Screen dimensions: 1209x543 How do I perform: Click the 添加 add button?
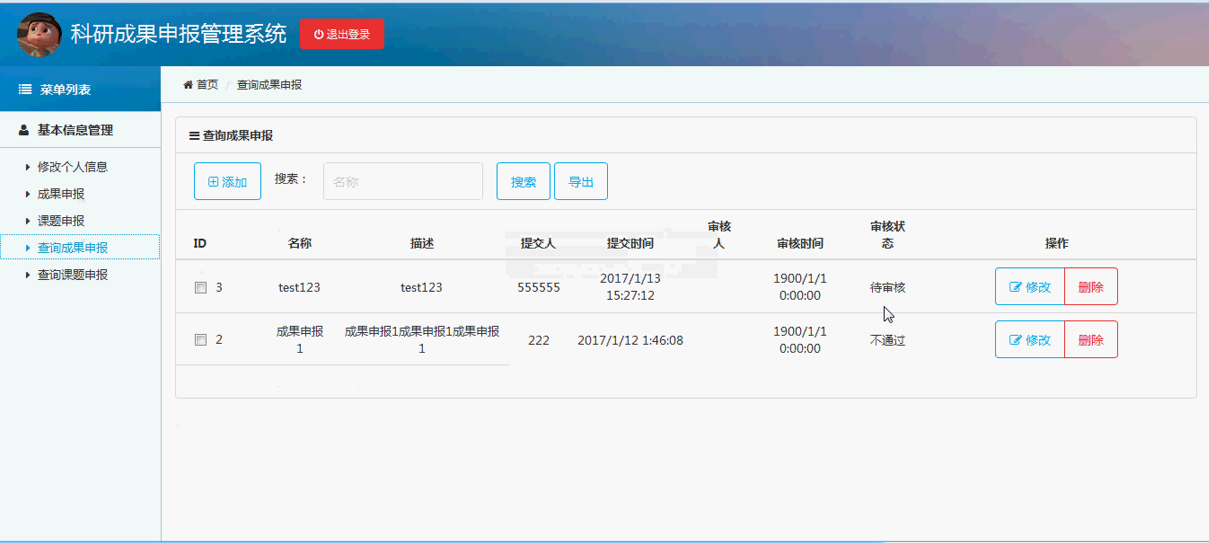click(227, 181)
